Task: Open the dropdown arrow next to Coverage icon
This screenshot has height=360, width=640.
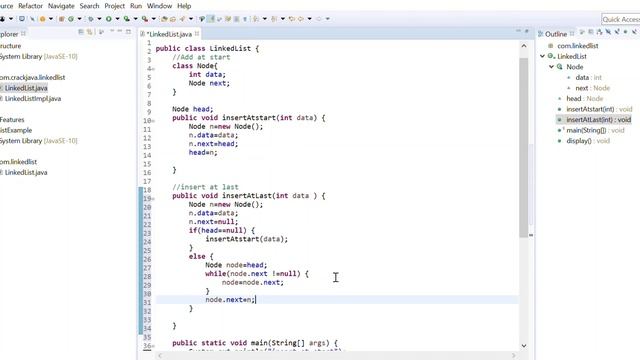Action: (136, 19)
